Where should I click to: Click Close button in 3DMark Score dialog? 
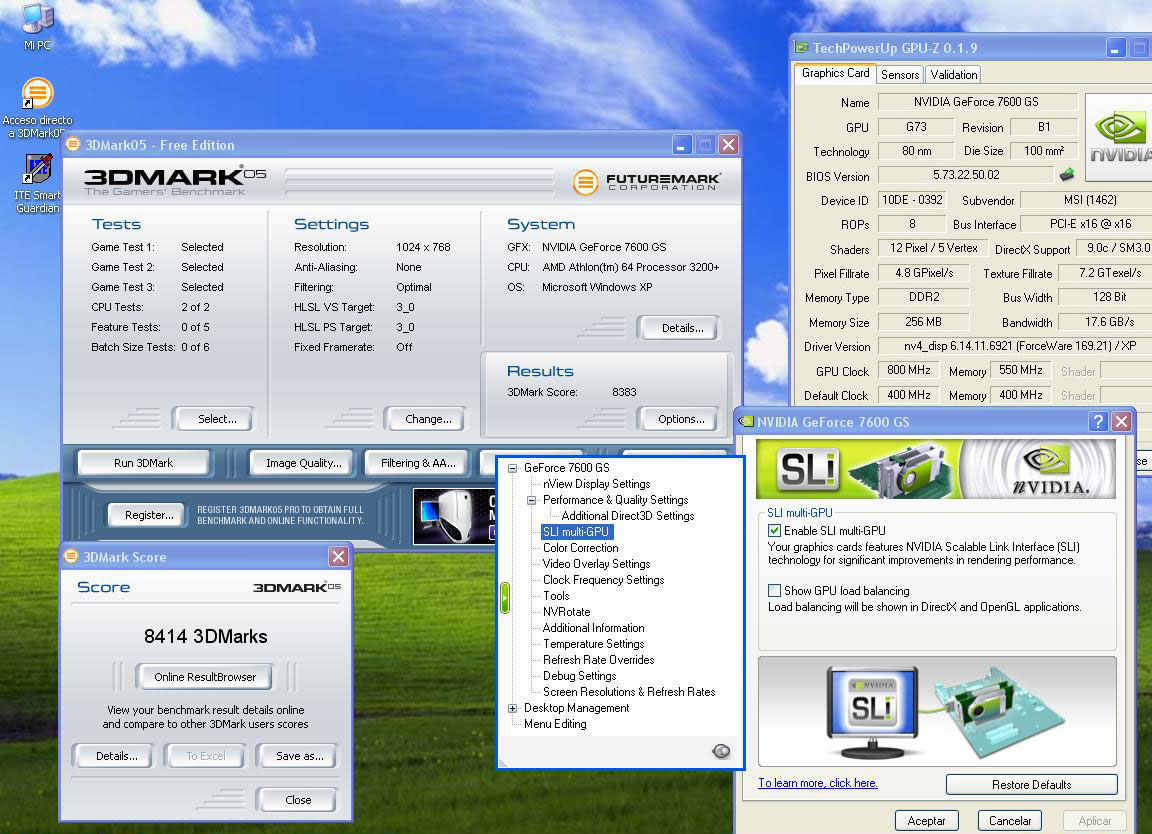point(298,799)
